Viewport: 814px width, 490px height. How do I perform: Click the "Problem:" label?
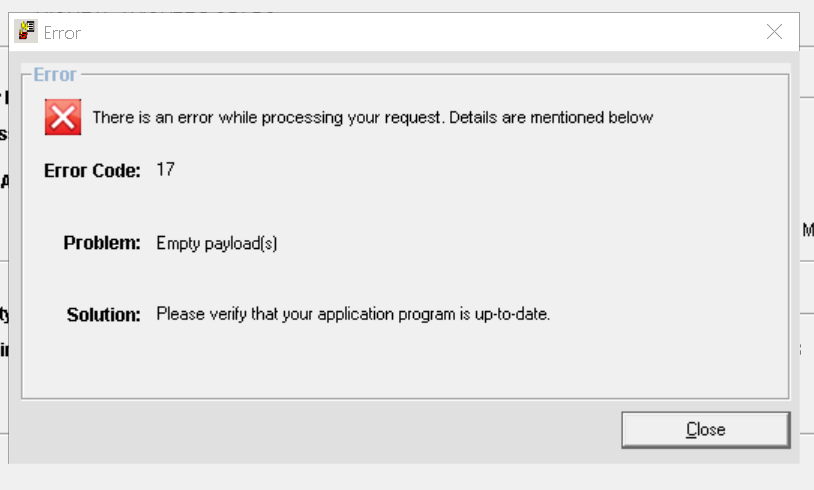(x=102, y=243)
